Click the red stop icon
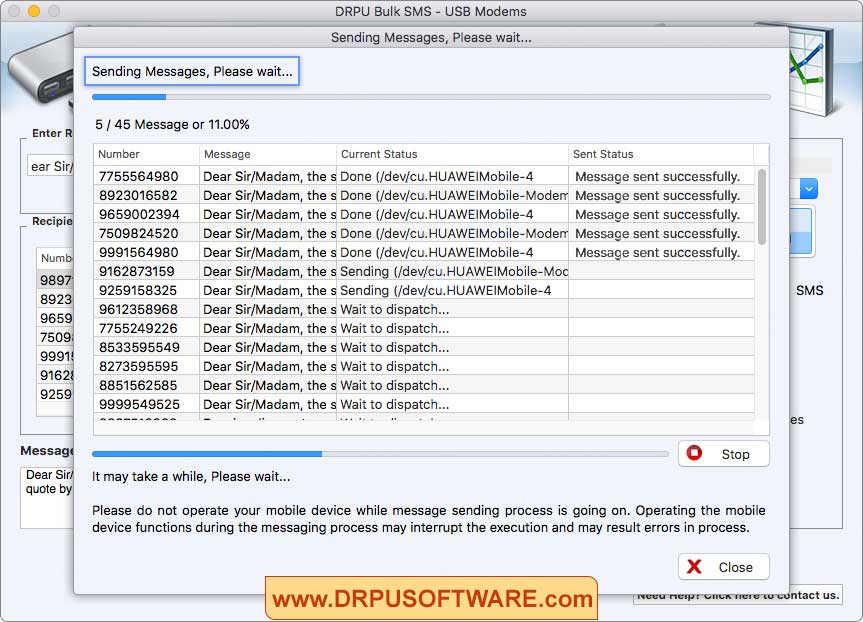This screenshot has width=863, height=622. [x=695, y=453]
